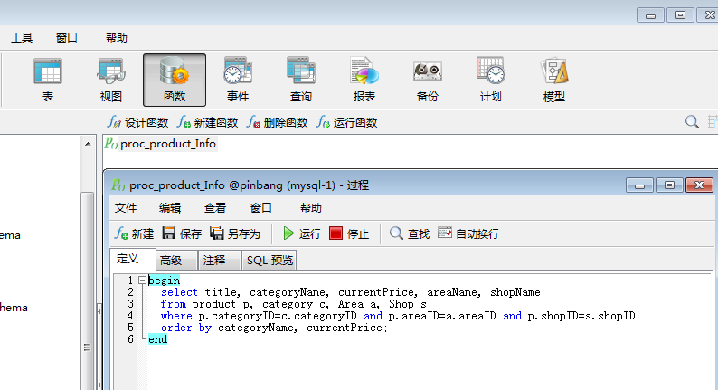718x390 pixels.
Task: Switch to the 高级 (Advanced) tab
Action: pyautogui.click(x=176, y=260)
